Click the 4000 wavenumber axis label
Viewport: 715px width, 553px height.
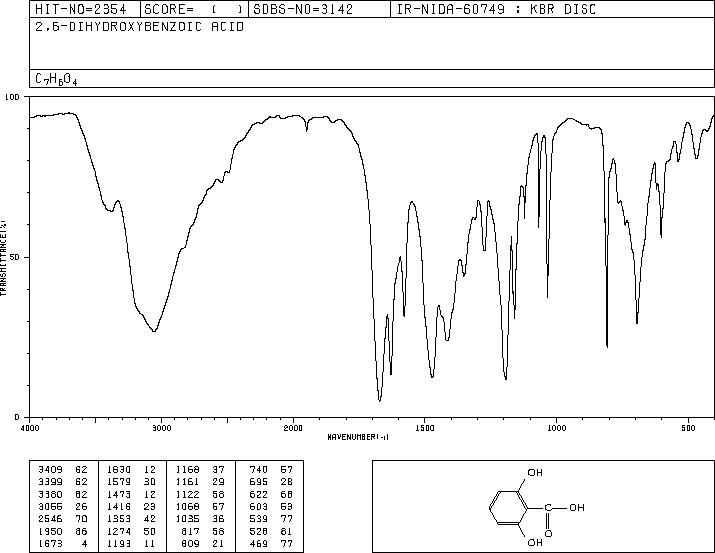(30, 428)
